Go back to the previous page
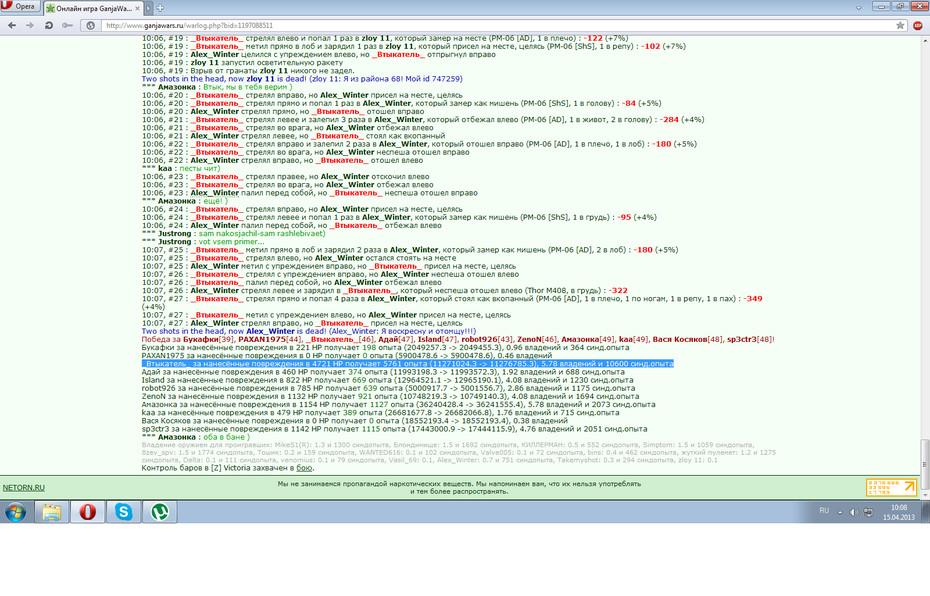Image resolution: width=930 pixels, height=596 pixels. [12, 26]
